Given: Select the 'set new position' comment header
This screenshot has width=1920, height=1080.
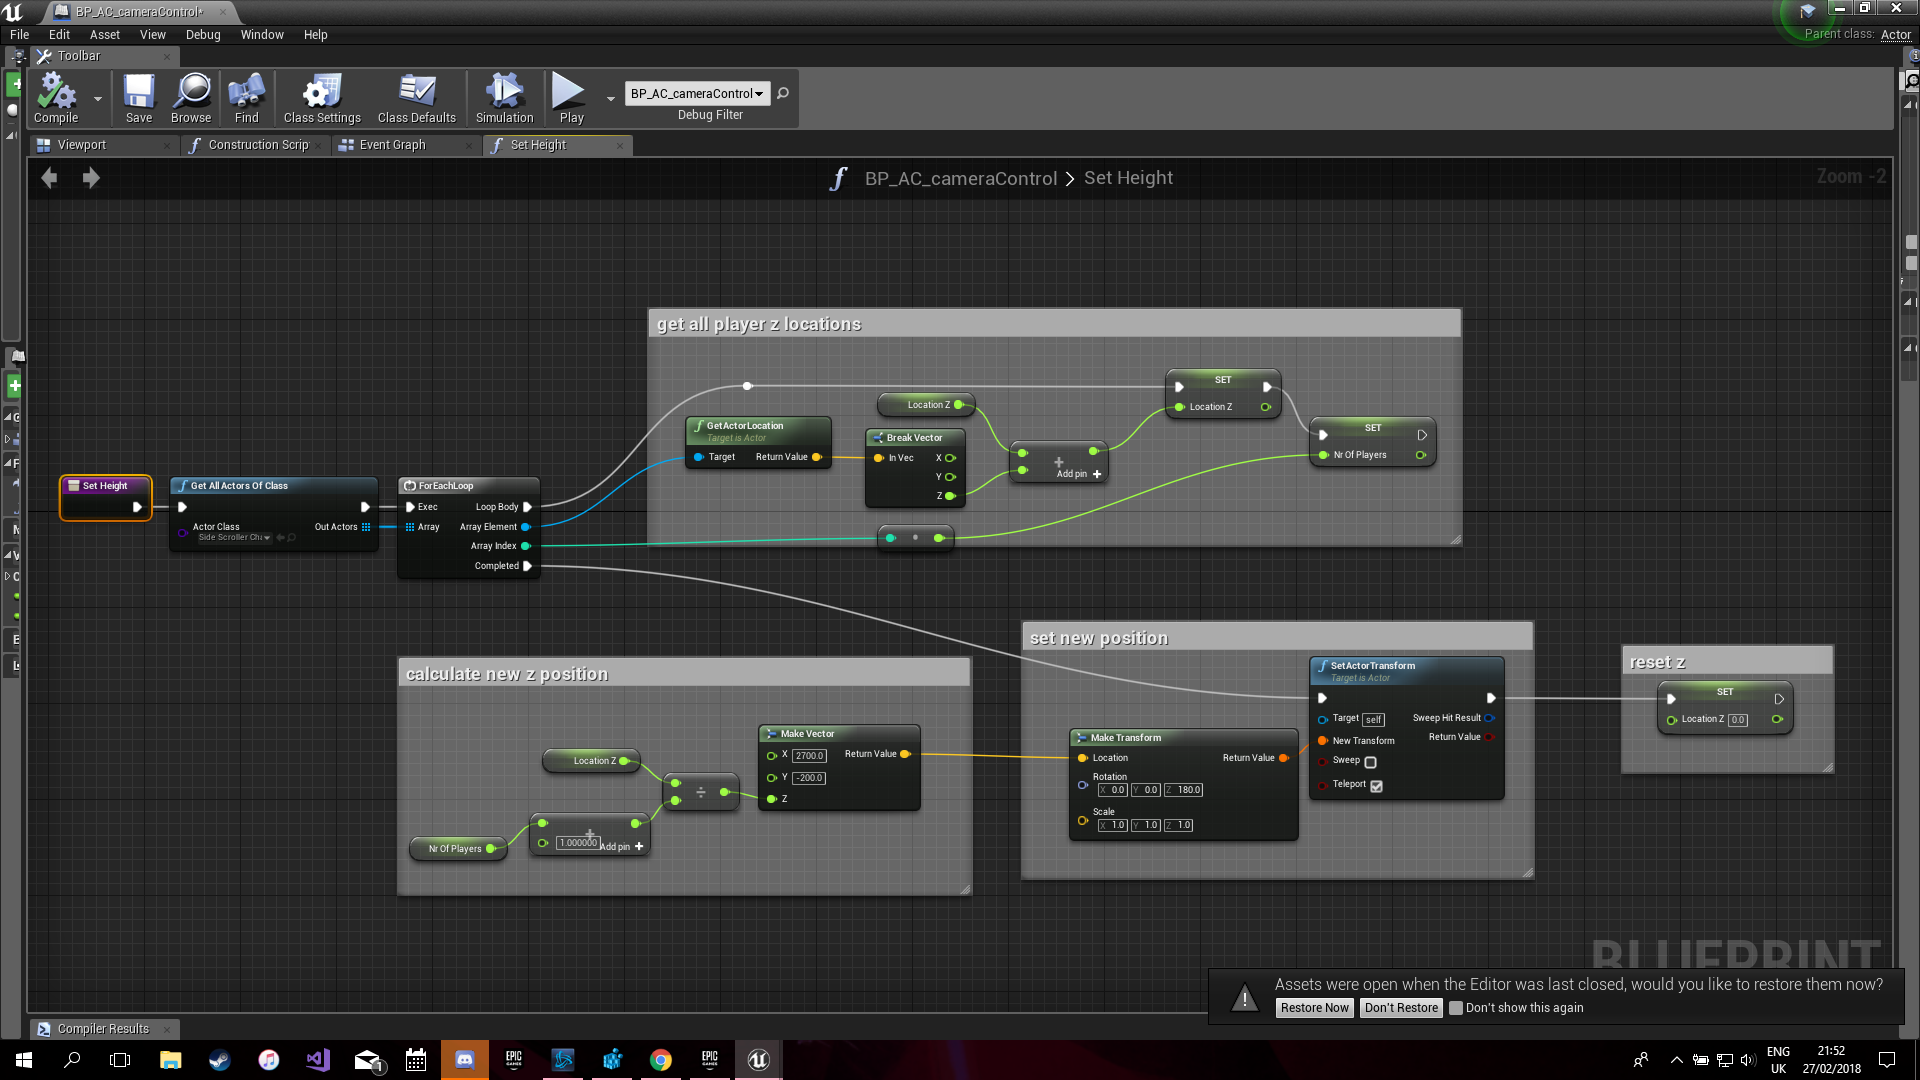Looking at the screenshot, I should tap(1277, 638).
